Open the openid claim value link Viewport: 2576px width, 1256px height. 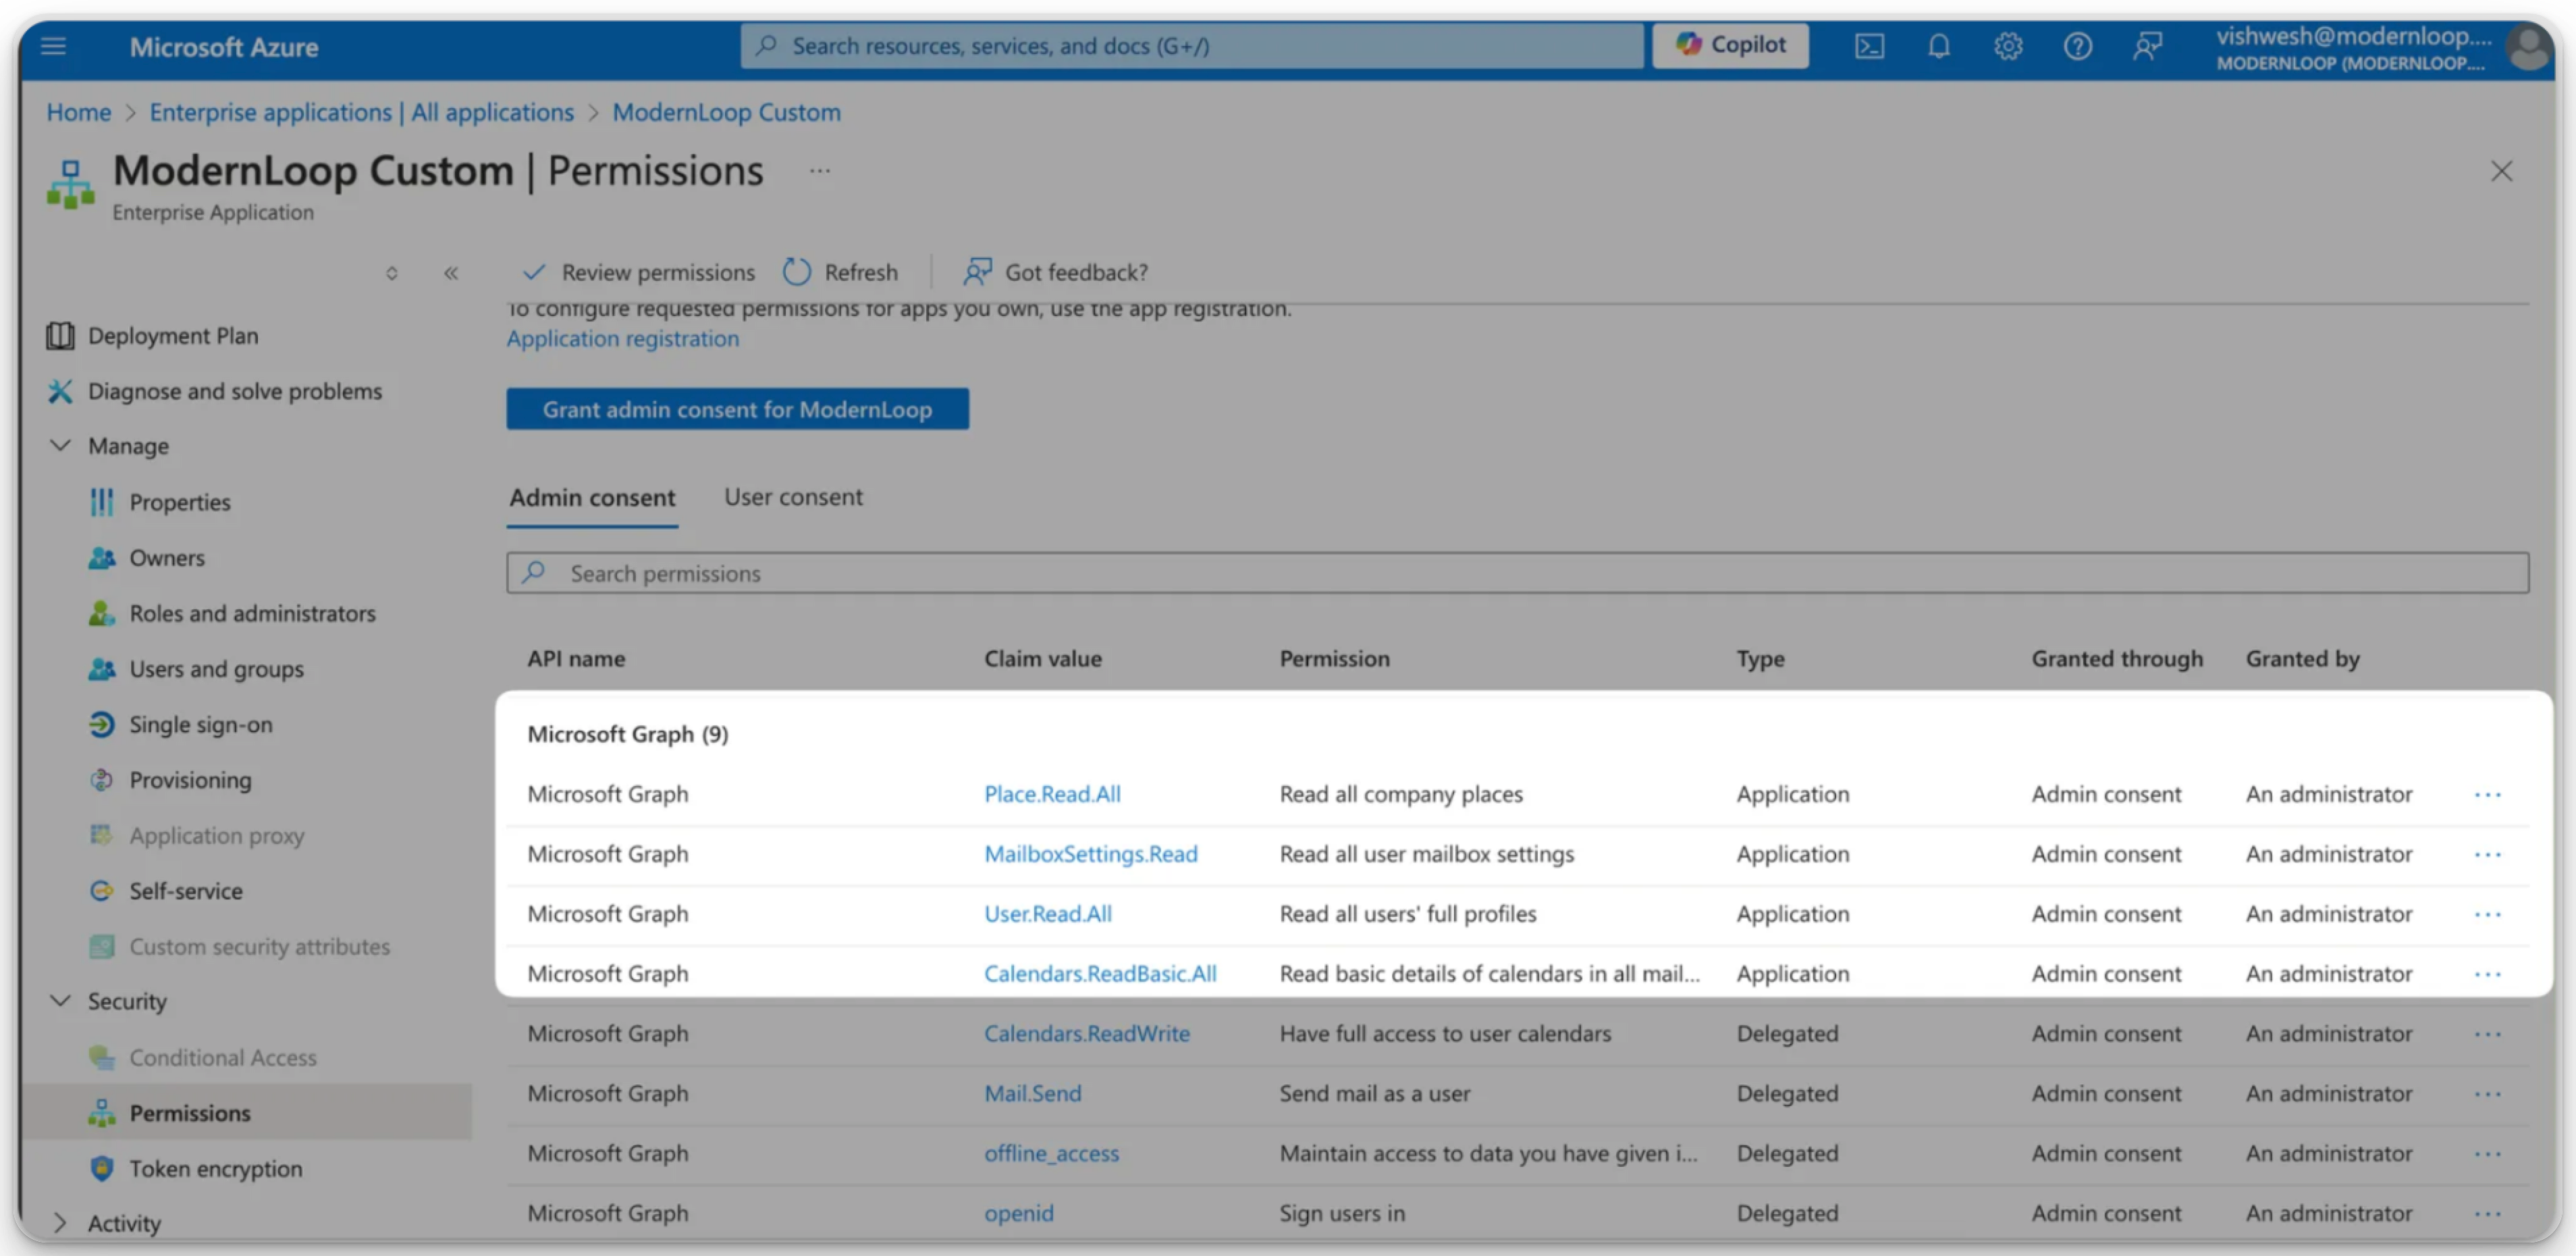pos(1019,1214)
